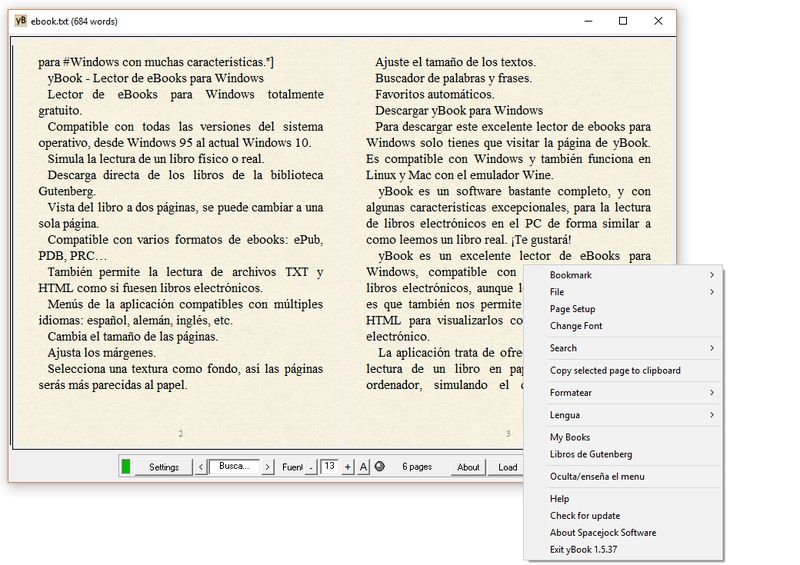This screenshot has width=800, height=565.
Task: Maximize the ebook.txt window
Action: 623,21
